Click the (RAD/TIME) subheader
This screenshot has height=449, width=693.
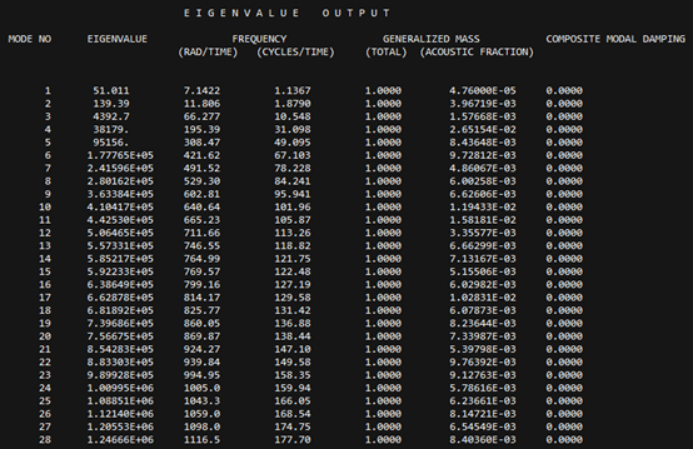(208, 52)
